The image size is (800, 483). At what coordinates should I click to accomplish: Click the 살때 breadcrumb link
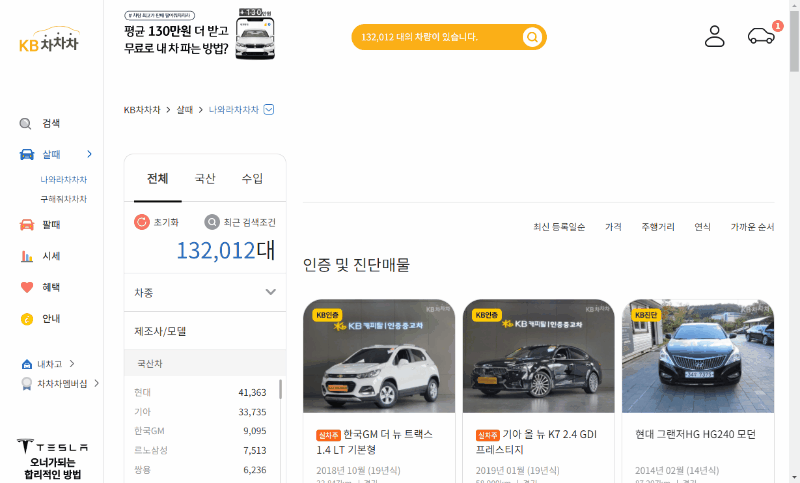click(x=185, y=110)
